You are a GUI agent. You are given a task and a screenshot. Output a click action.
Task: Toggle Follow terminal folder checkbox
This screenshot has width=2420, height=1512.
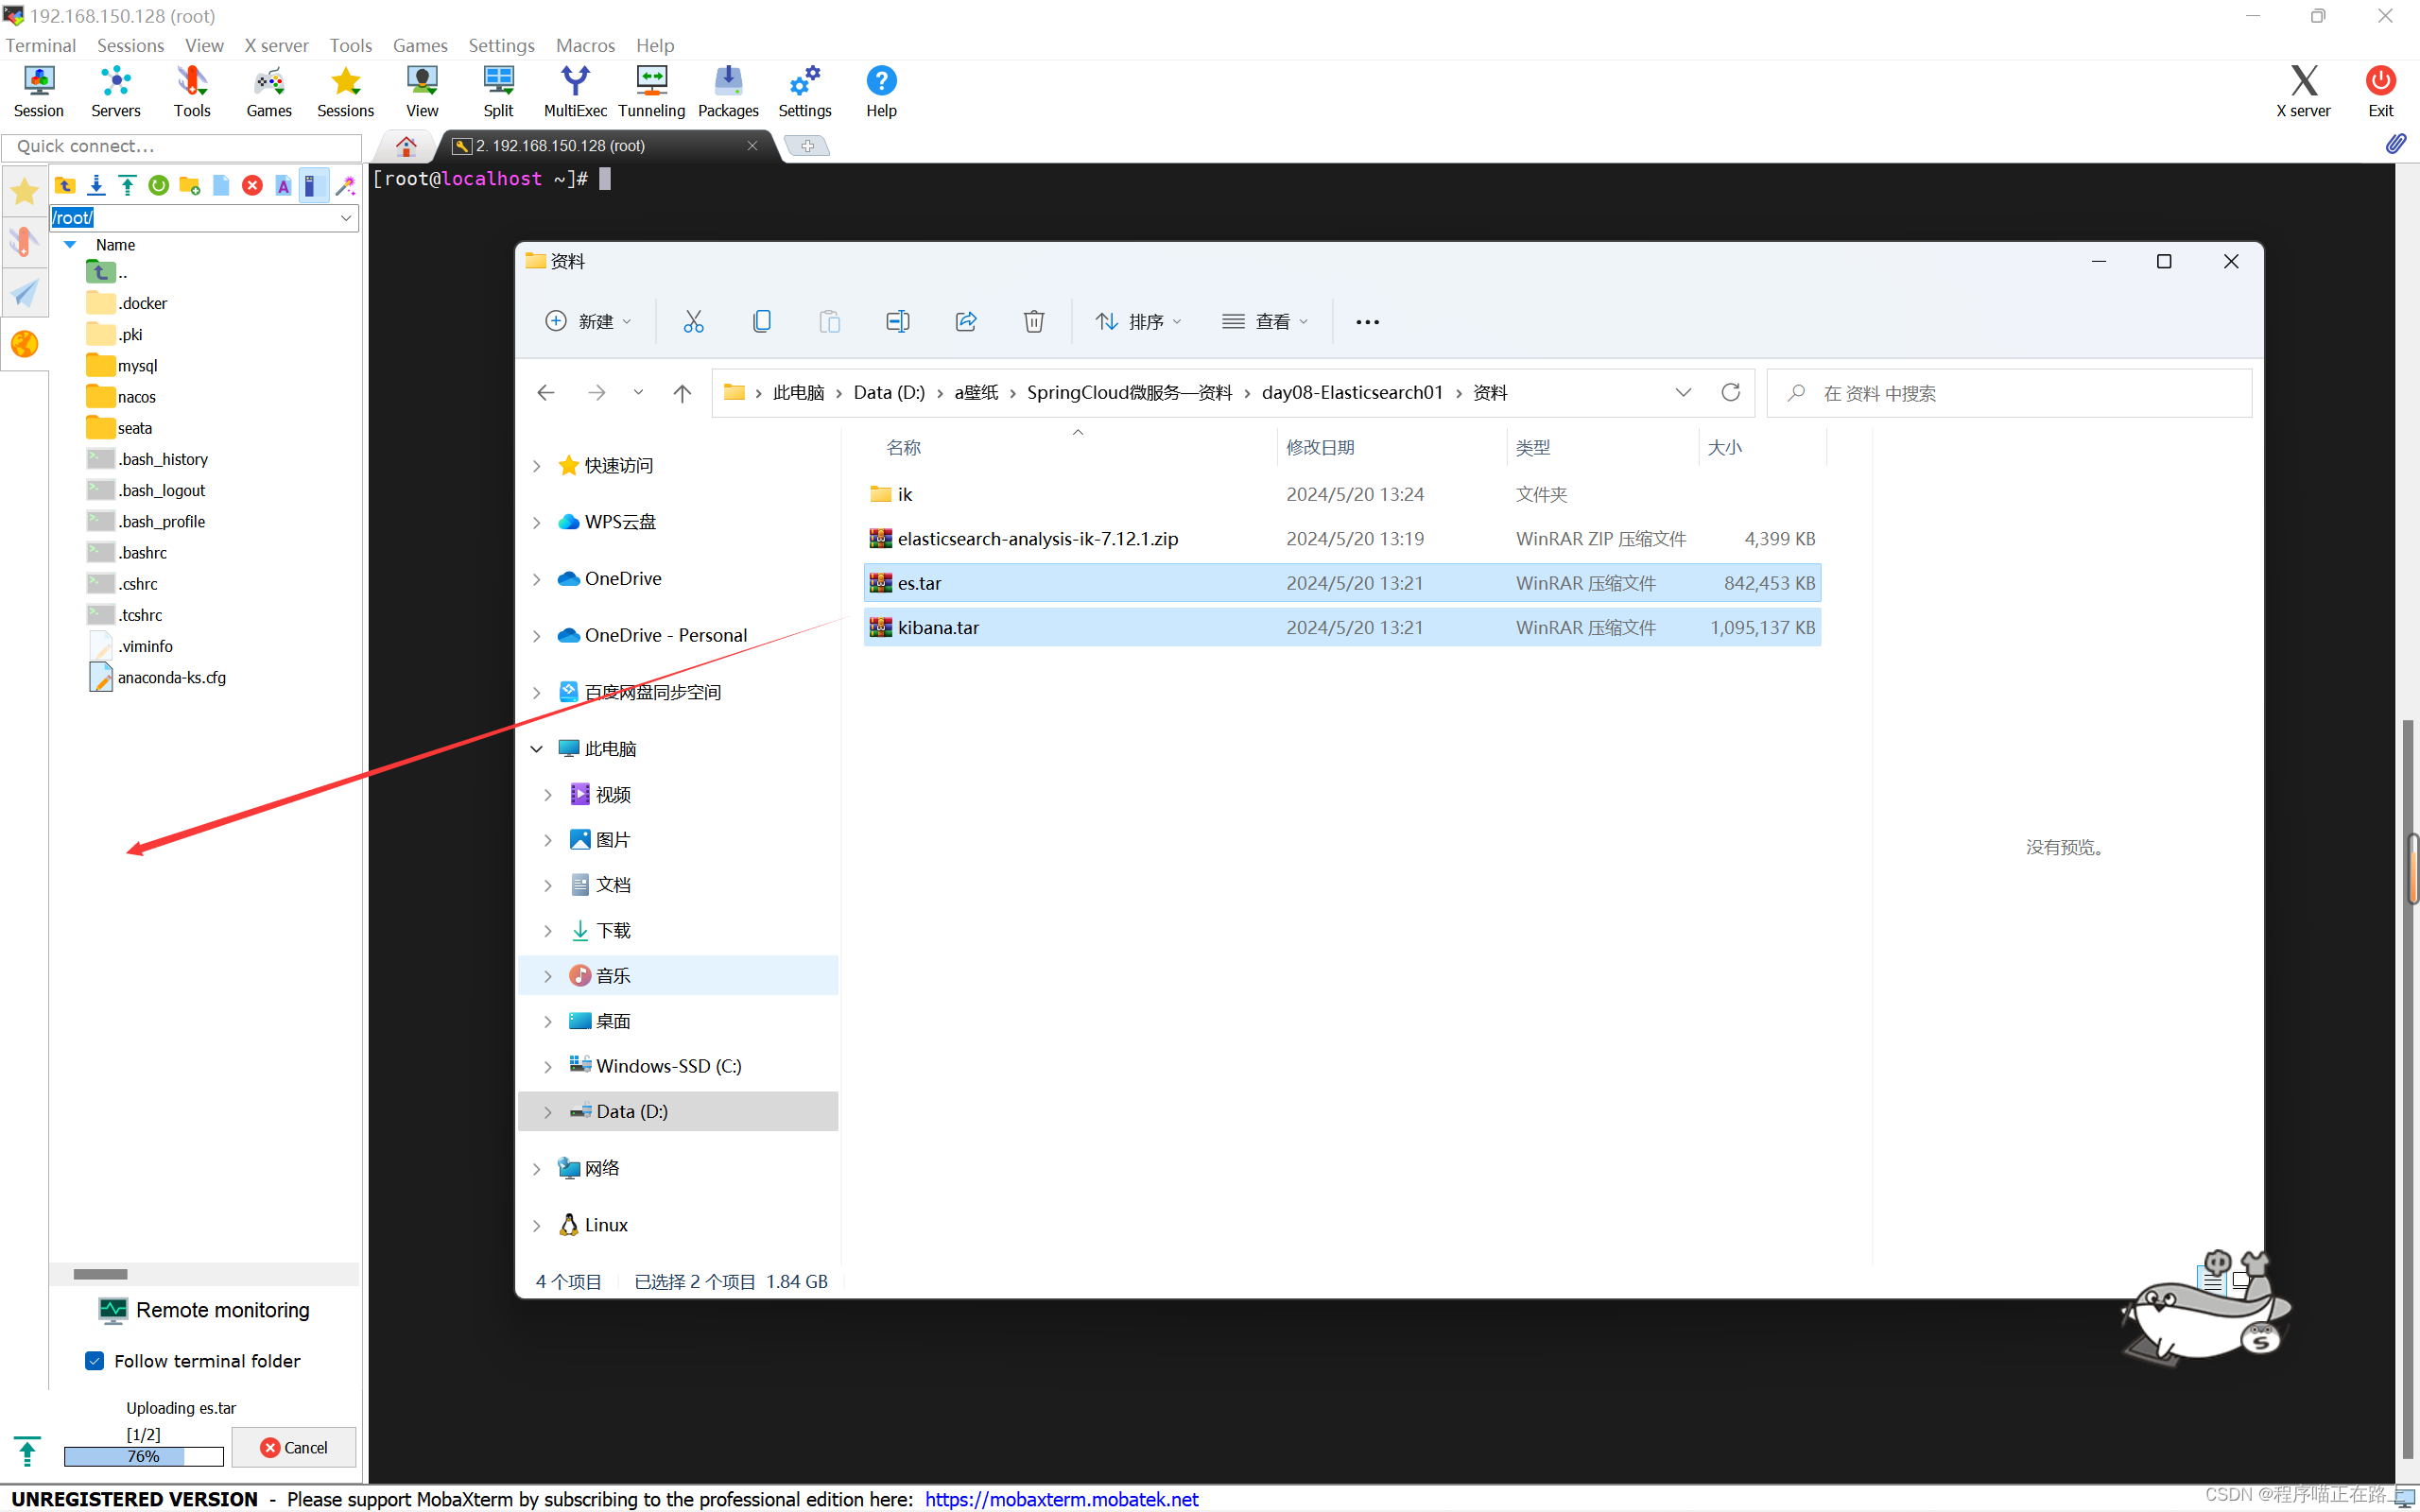(x=95, y=1361)
